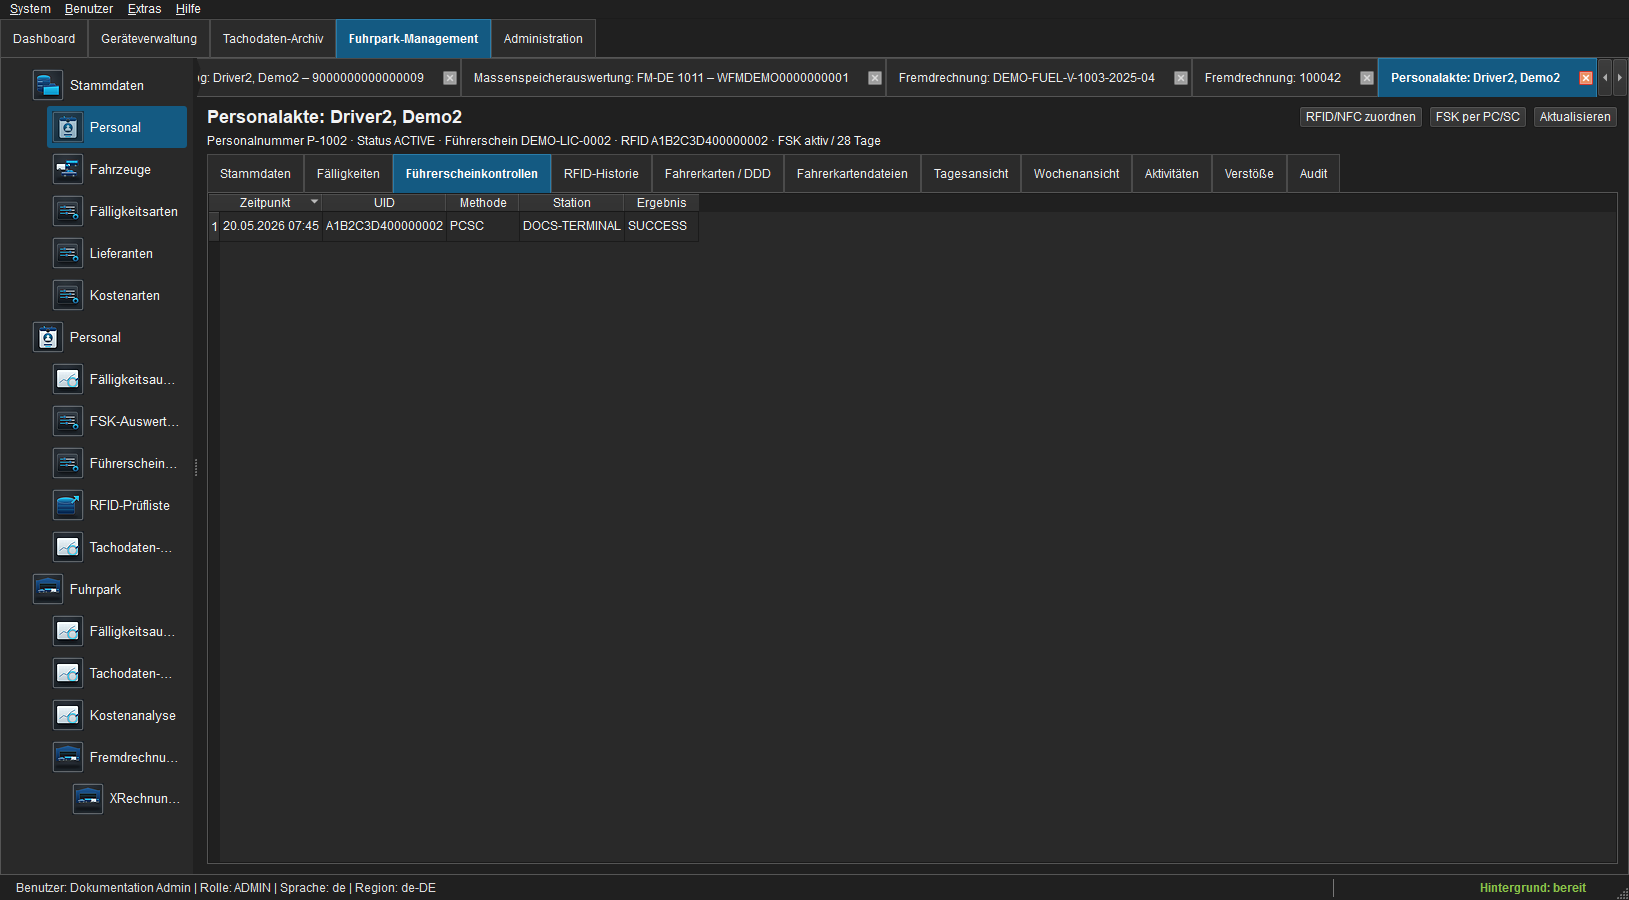This screenshot has height=900, width=1629.
Task: Open the Extras menu
Action: pos(144,9)
